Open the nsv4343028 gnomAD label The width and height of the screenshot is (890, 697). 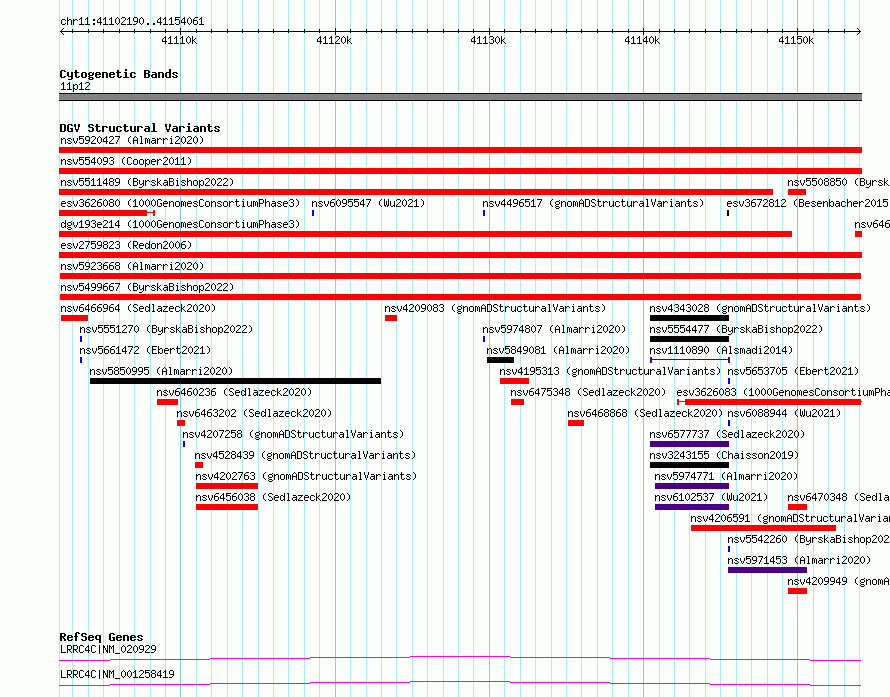760,308
